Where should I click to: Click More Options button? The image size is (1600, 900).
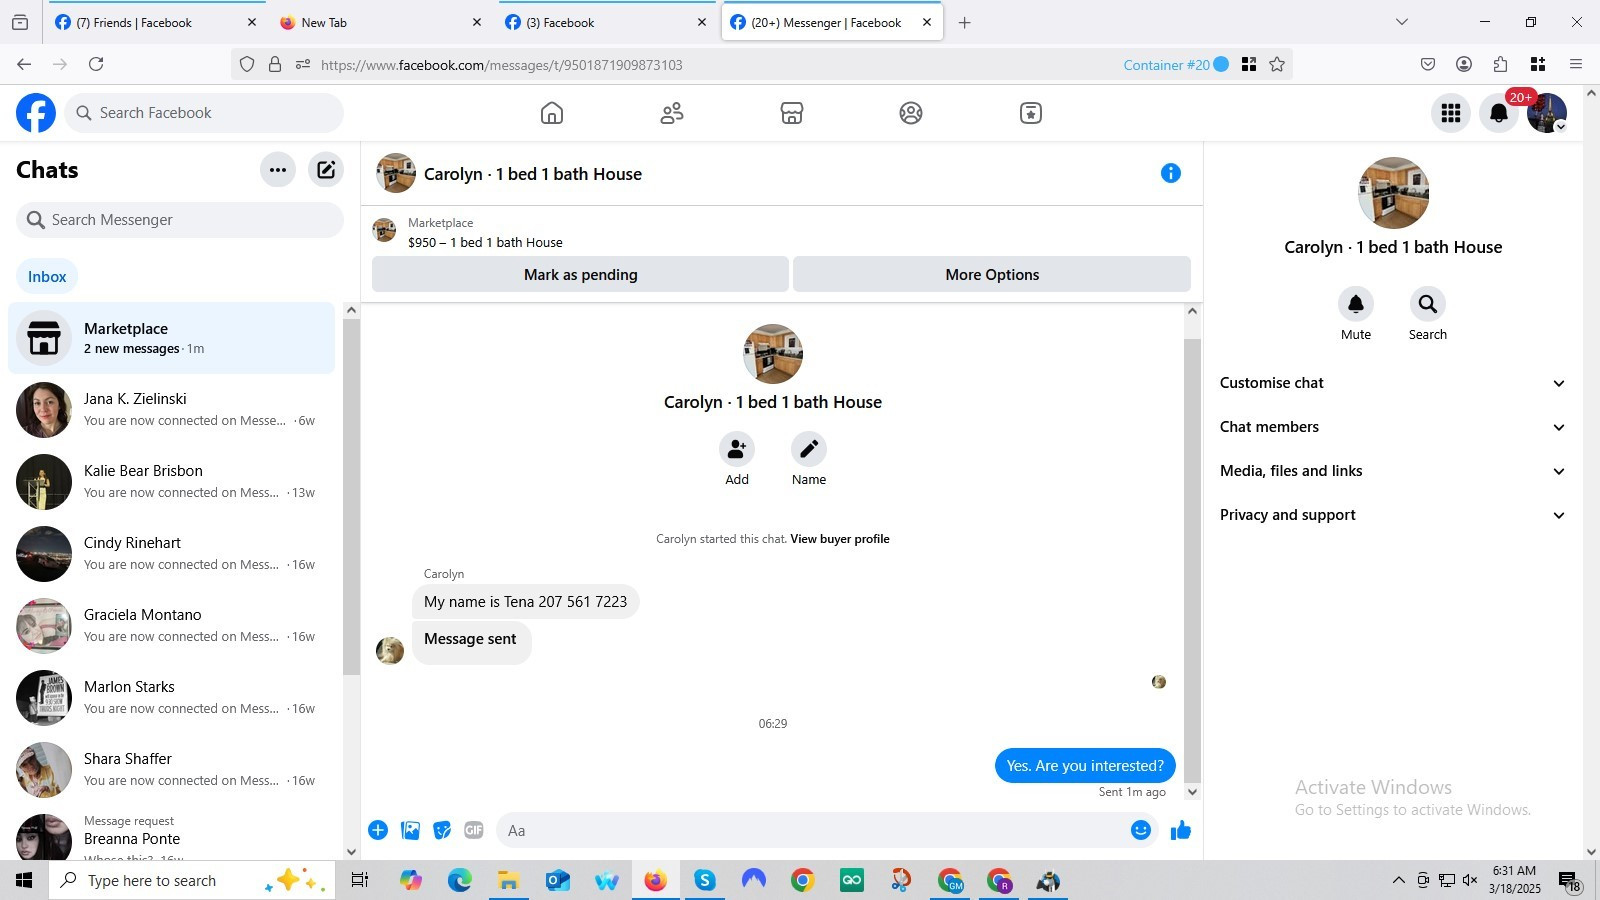tap(992, 275)
